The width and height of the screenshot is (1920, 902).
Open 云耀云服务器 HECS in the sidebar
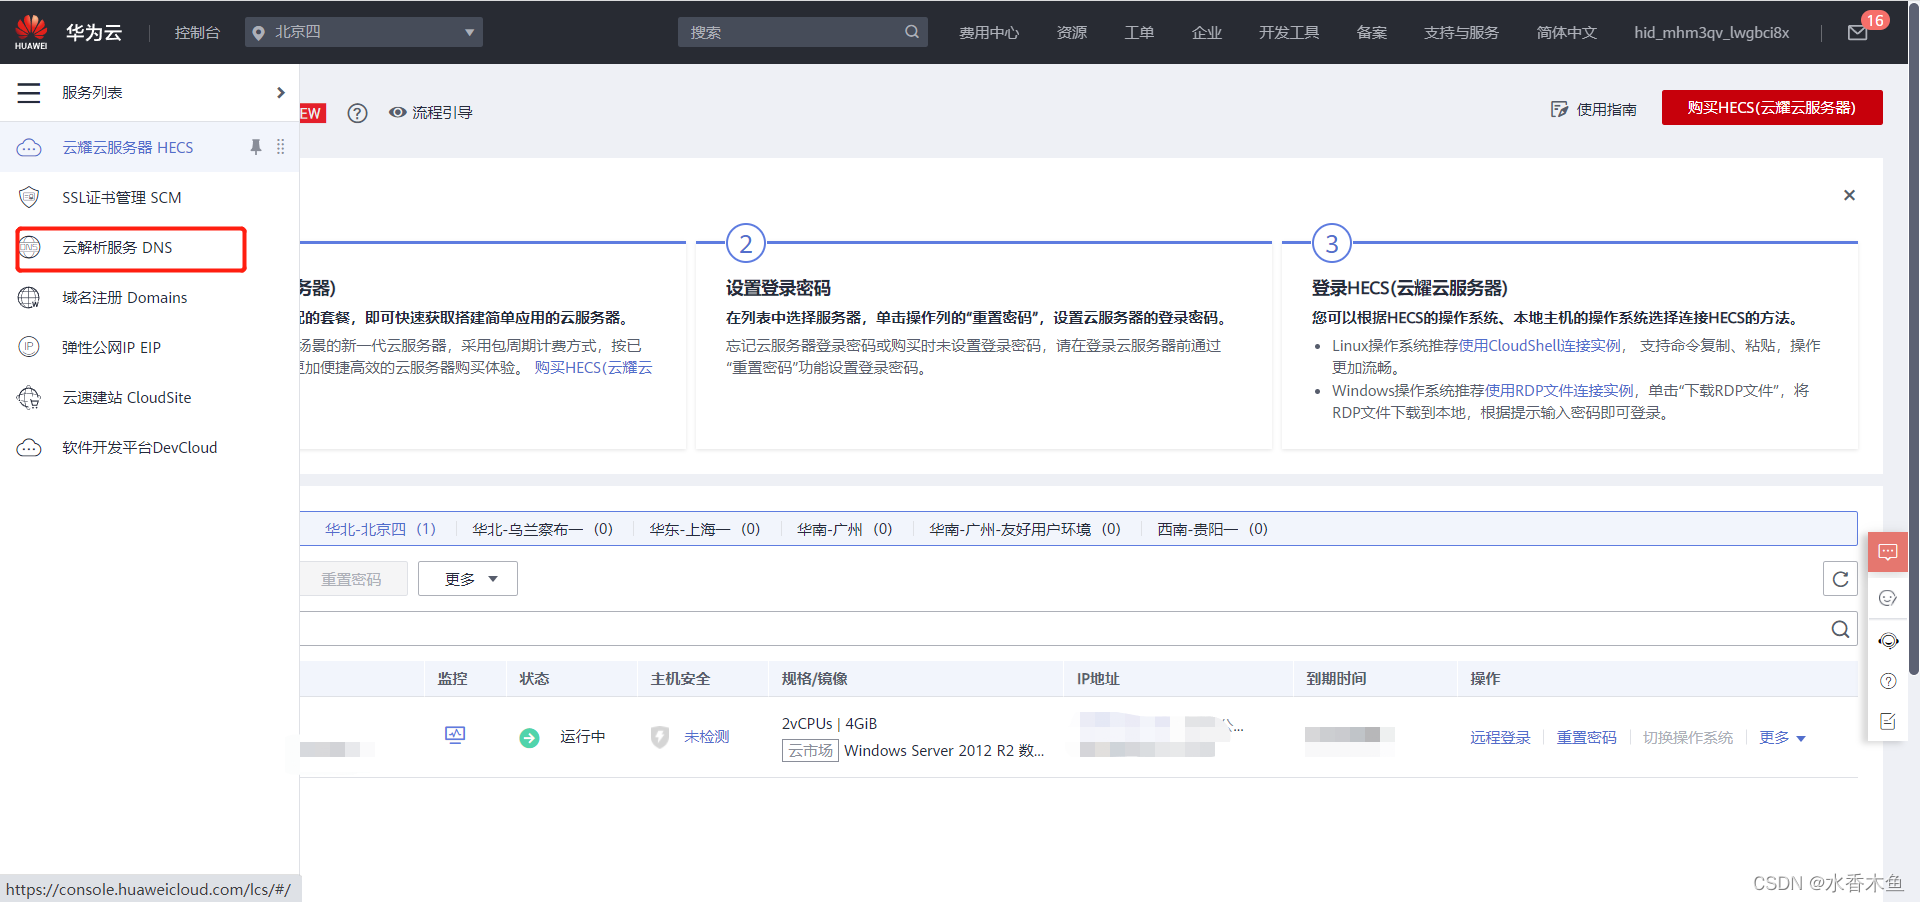[127, 147]
